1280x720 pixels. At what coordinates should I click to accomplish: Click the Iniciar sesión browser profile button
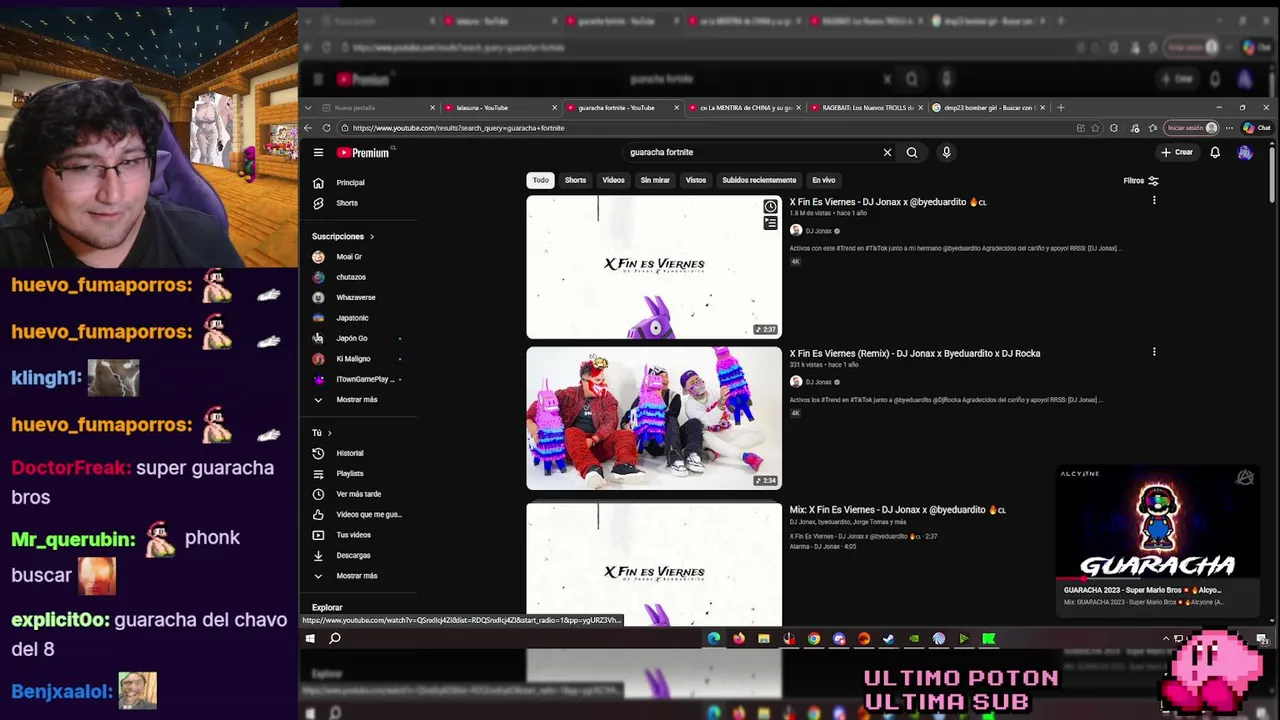point(1192,128)
